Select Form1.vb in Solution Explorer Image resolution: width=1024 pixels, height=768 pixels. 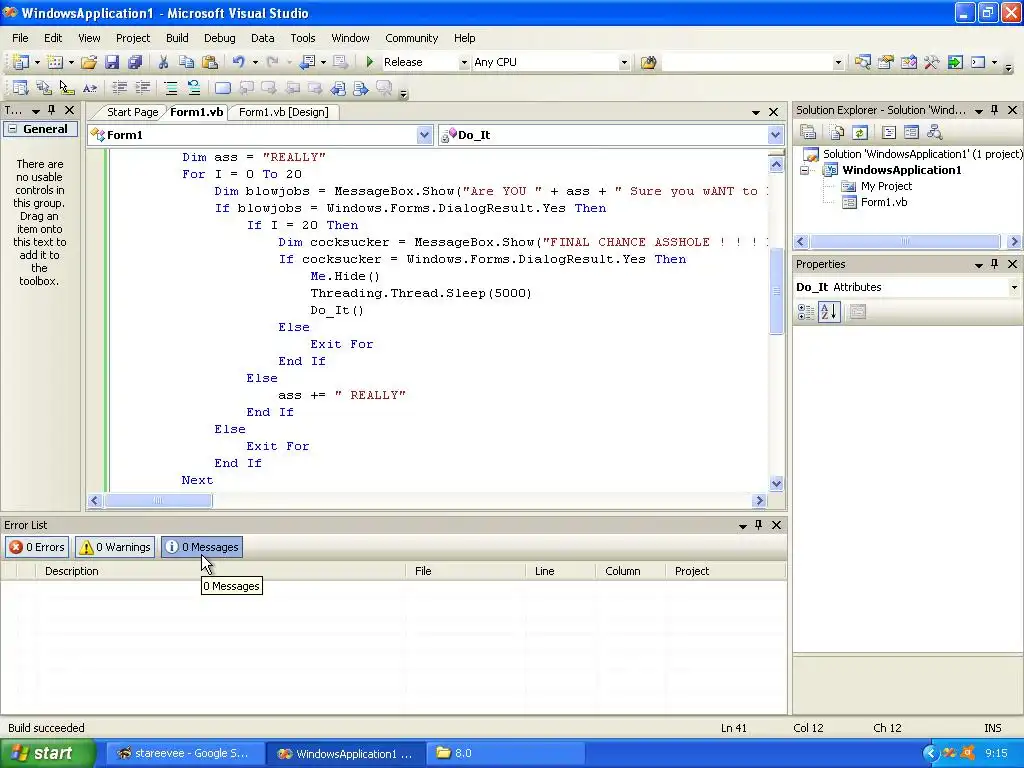click(884, 202)
